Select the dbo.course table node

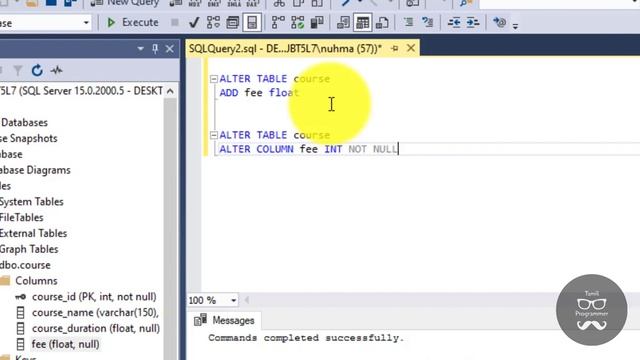tap(25, 265)
